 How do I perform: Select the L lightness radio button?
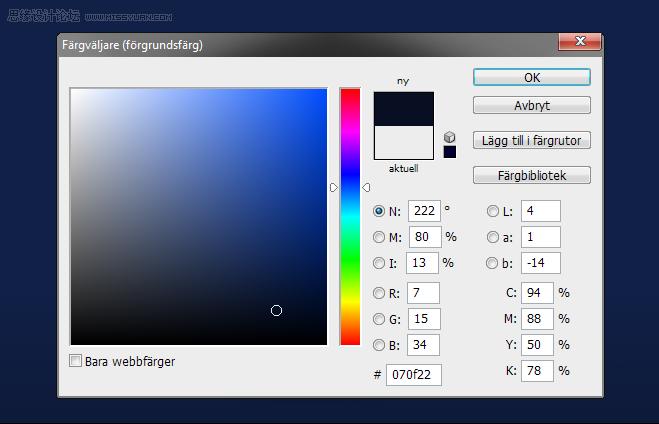pos(493,211)
